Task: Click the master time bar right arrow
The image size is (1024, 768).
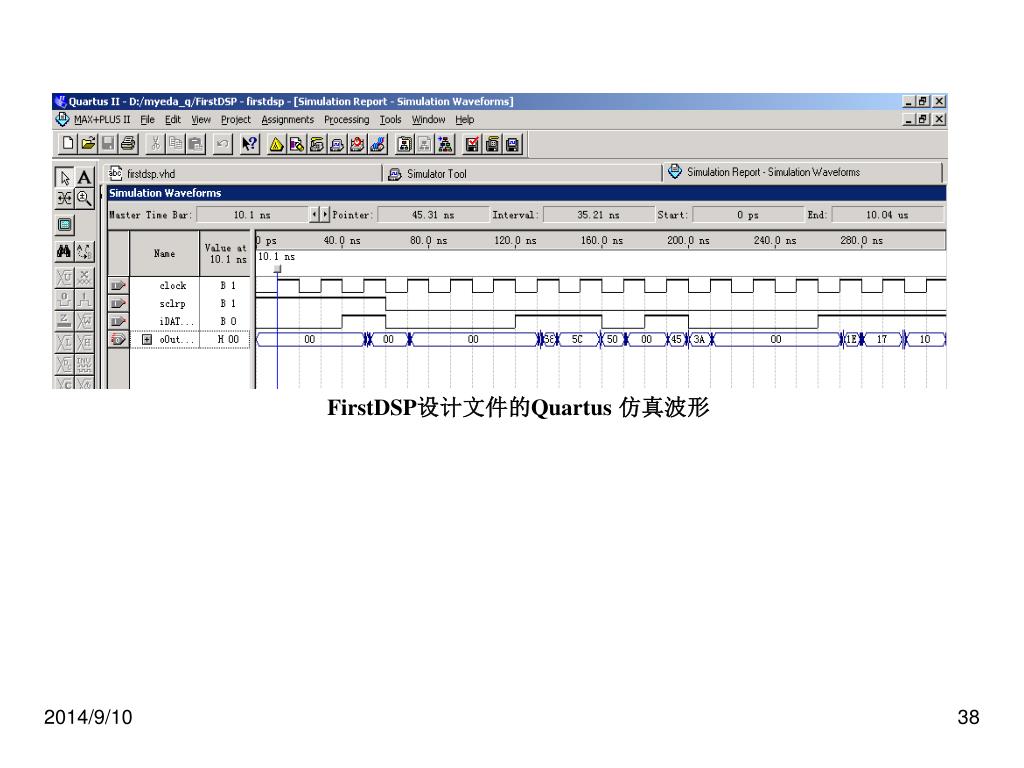Action: pyautogui.click(x=325, y=214)
